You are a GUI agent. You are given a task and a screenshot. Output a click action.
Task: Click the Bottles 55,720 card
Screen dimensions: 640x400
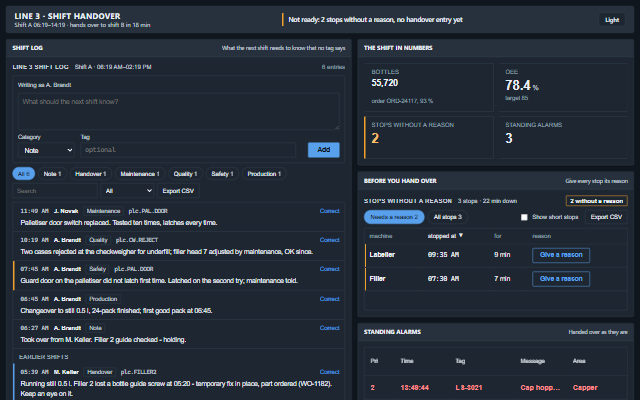[429, 87]
